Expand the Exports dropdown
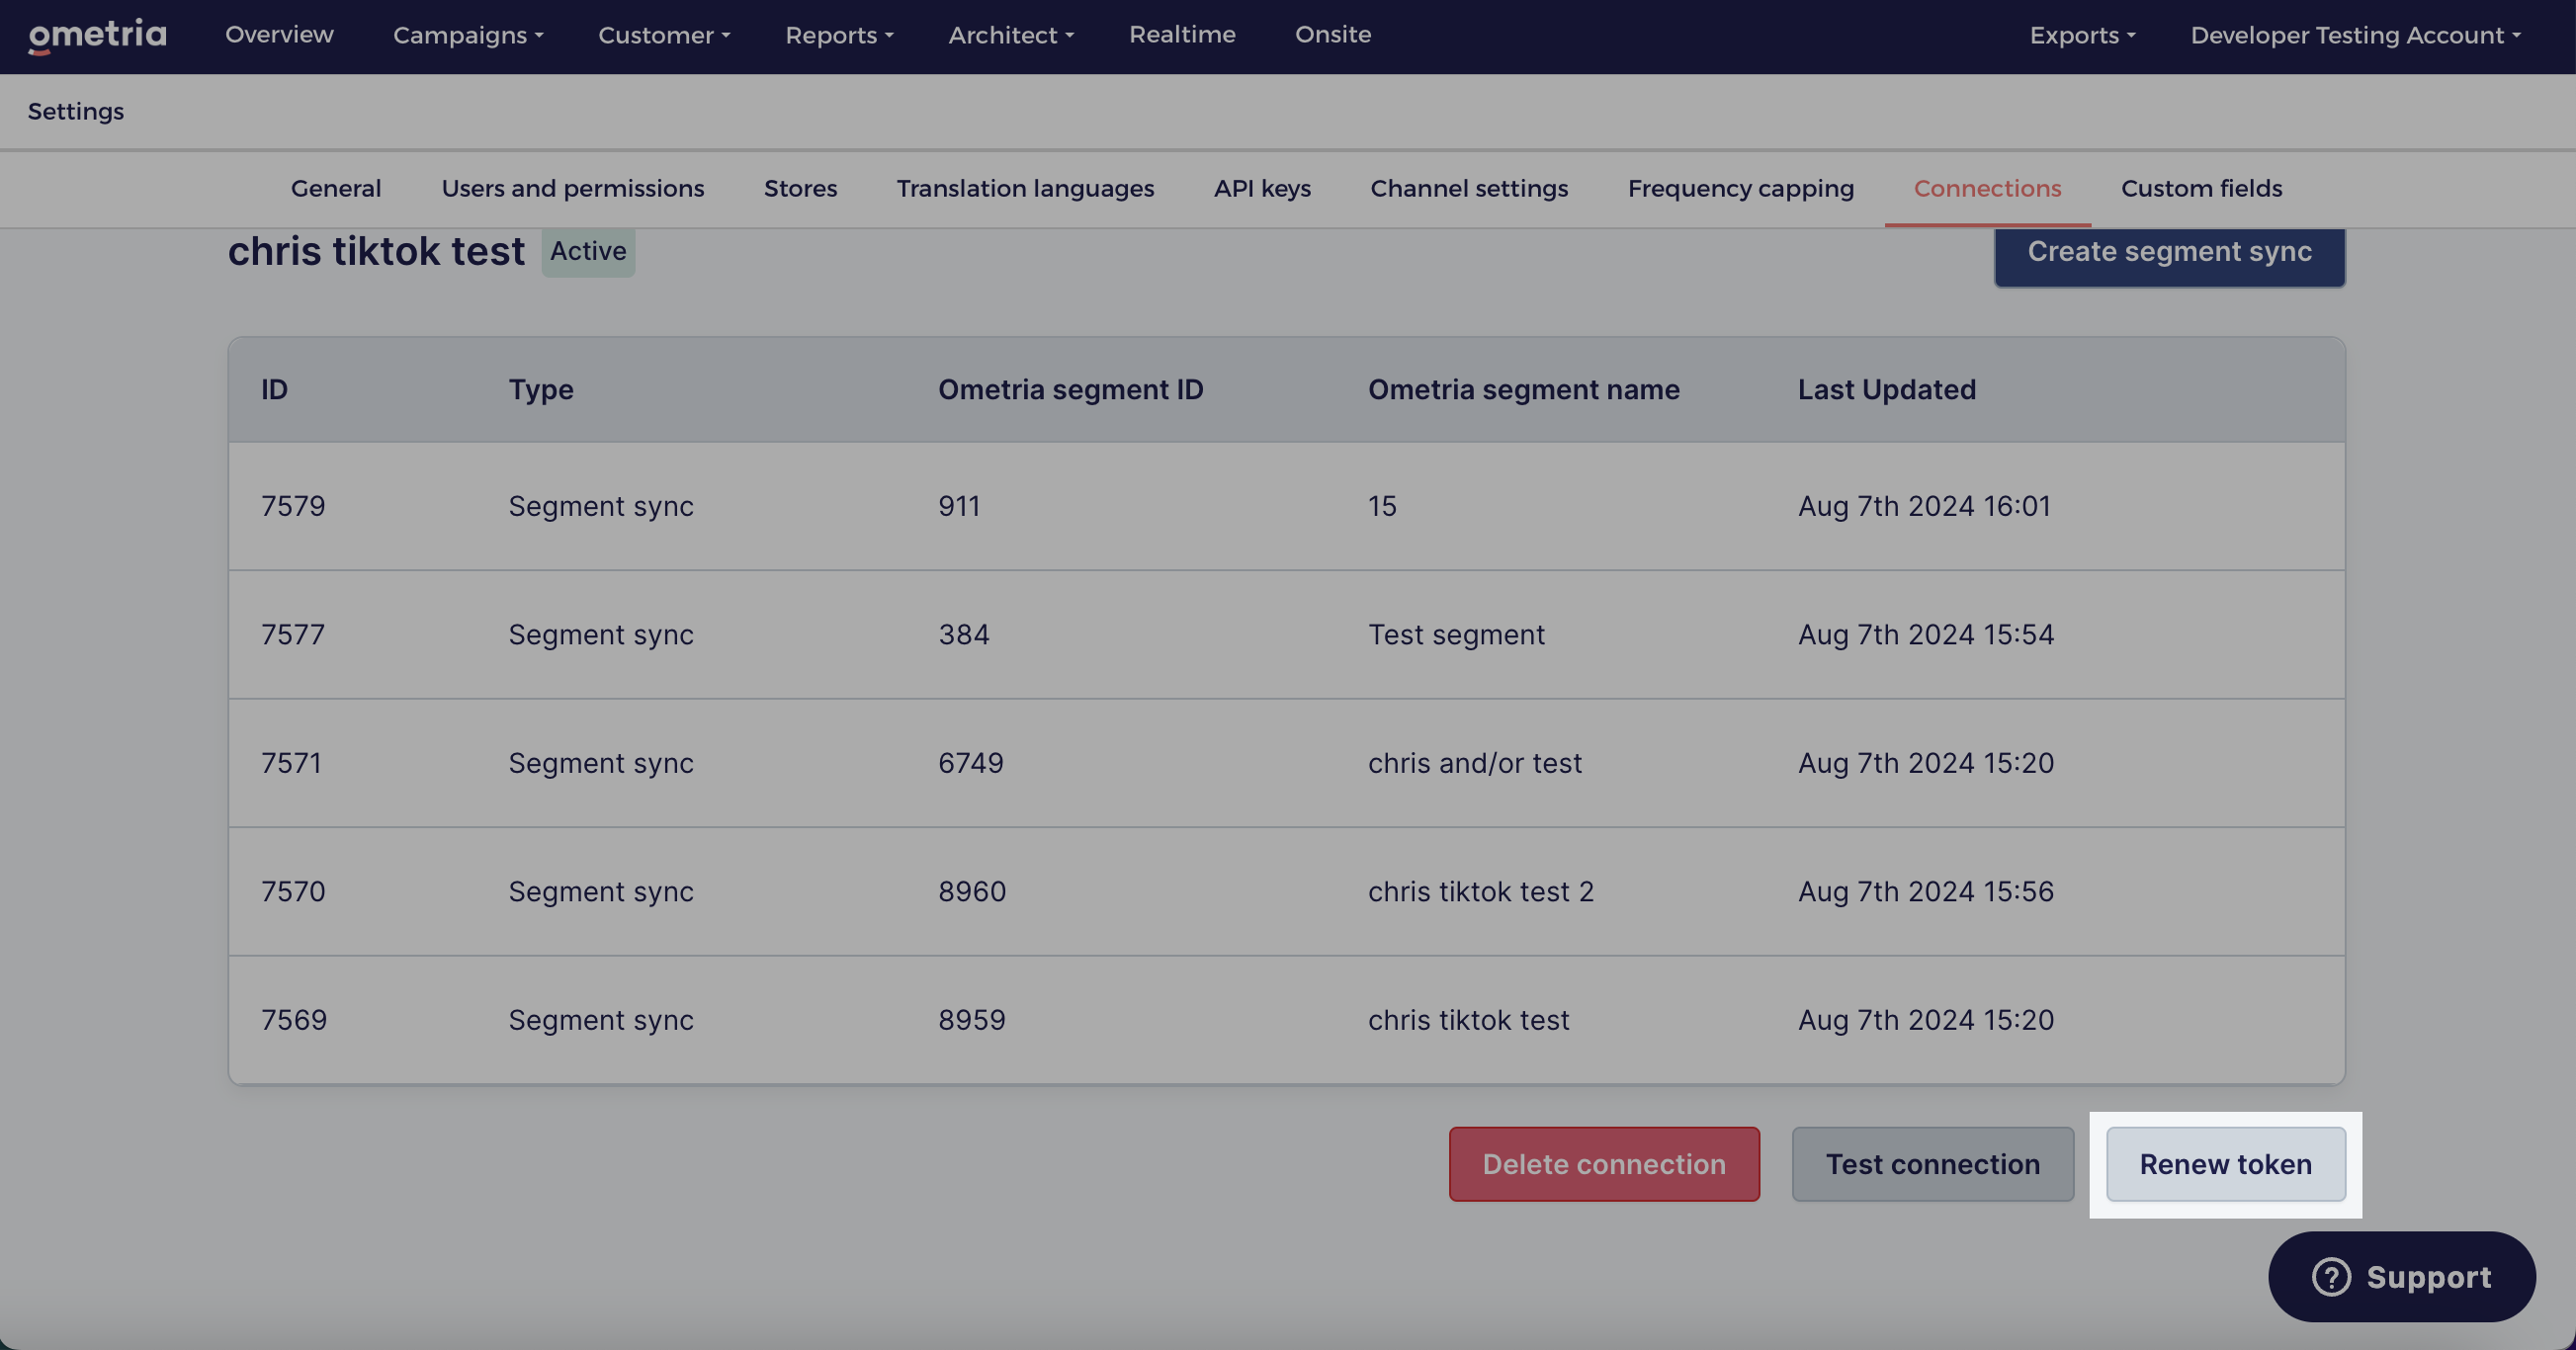The image size is (2576, 1350). pyautogui.click(x=2082, y=35)
